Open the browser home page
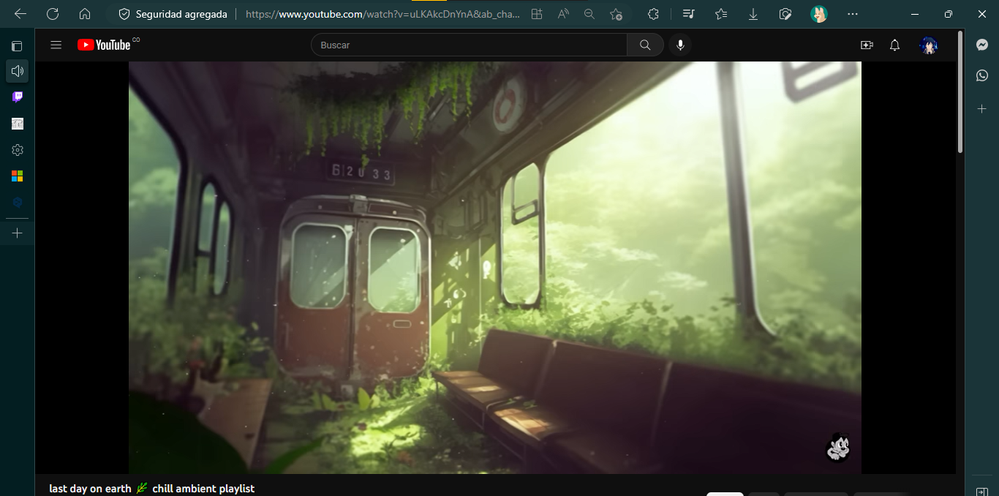999x496 pixels. [x=85, y=14]
